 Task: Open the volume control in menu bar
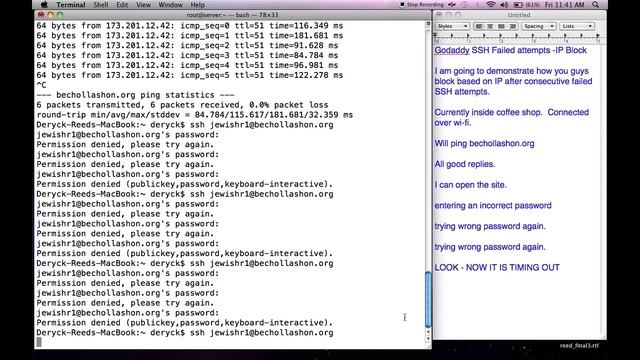[504, 5]
